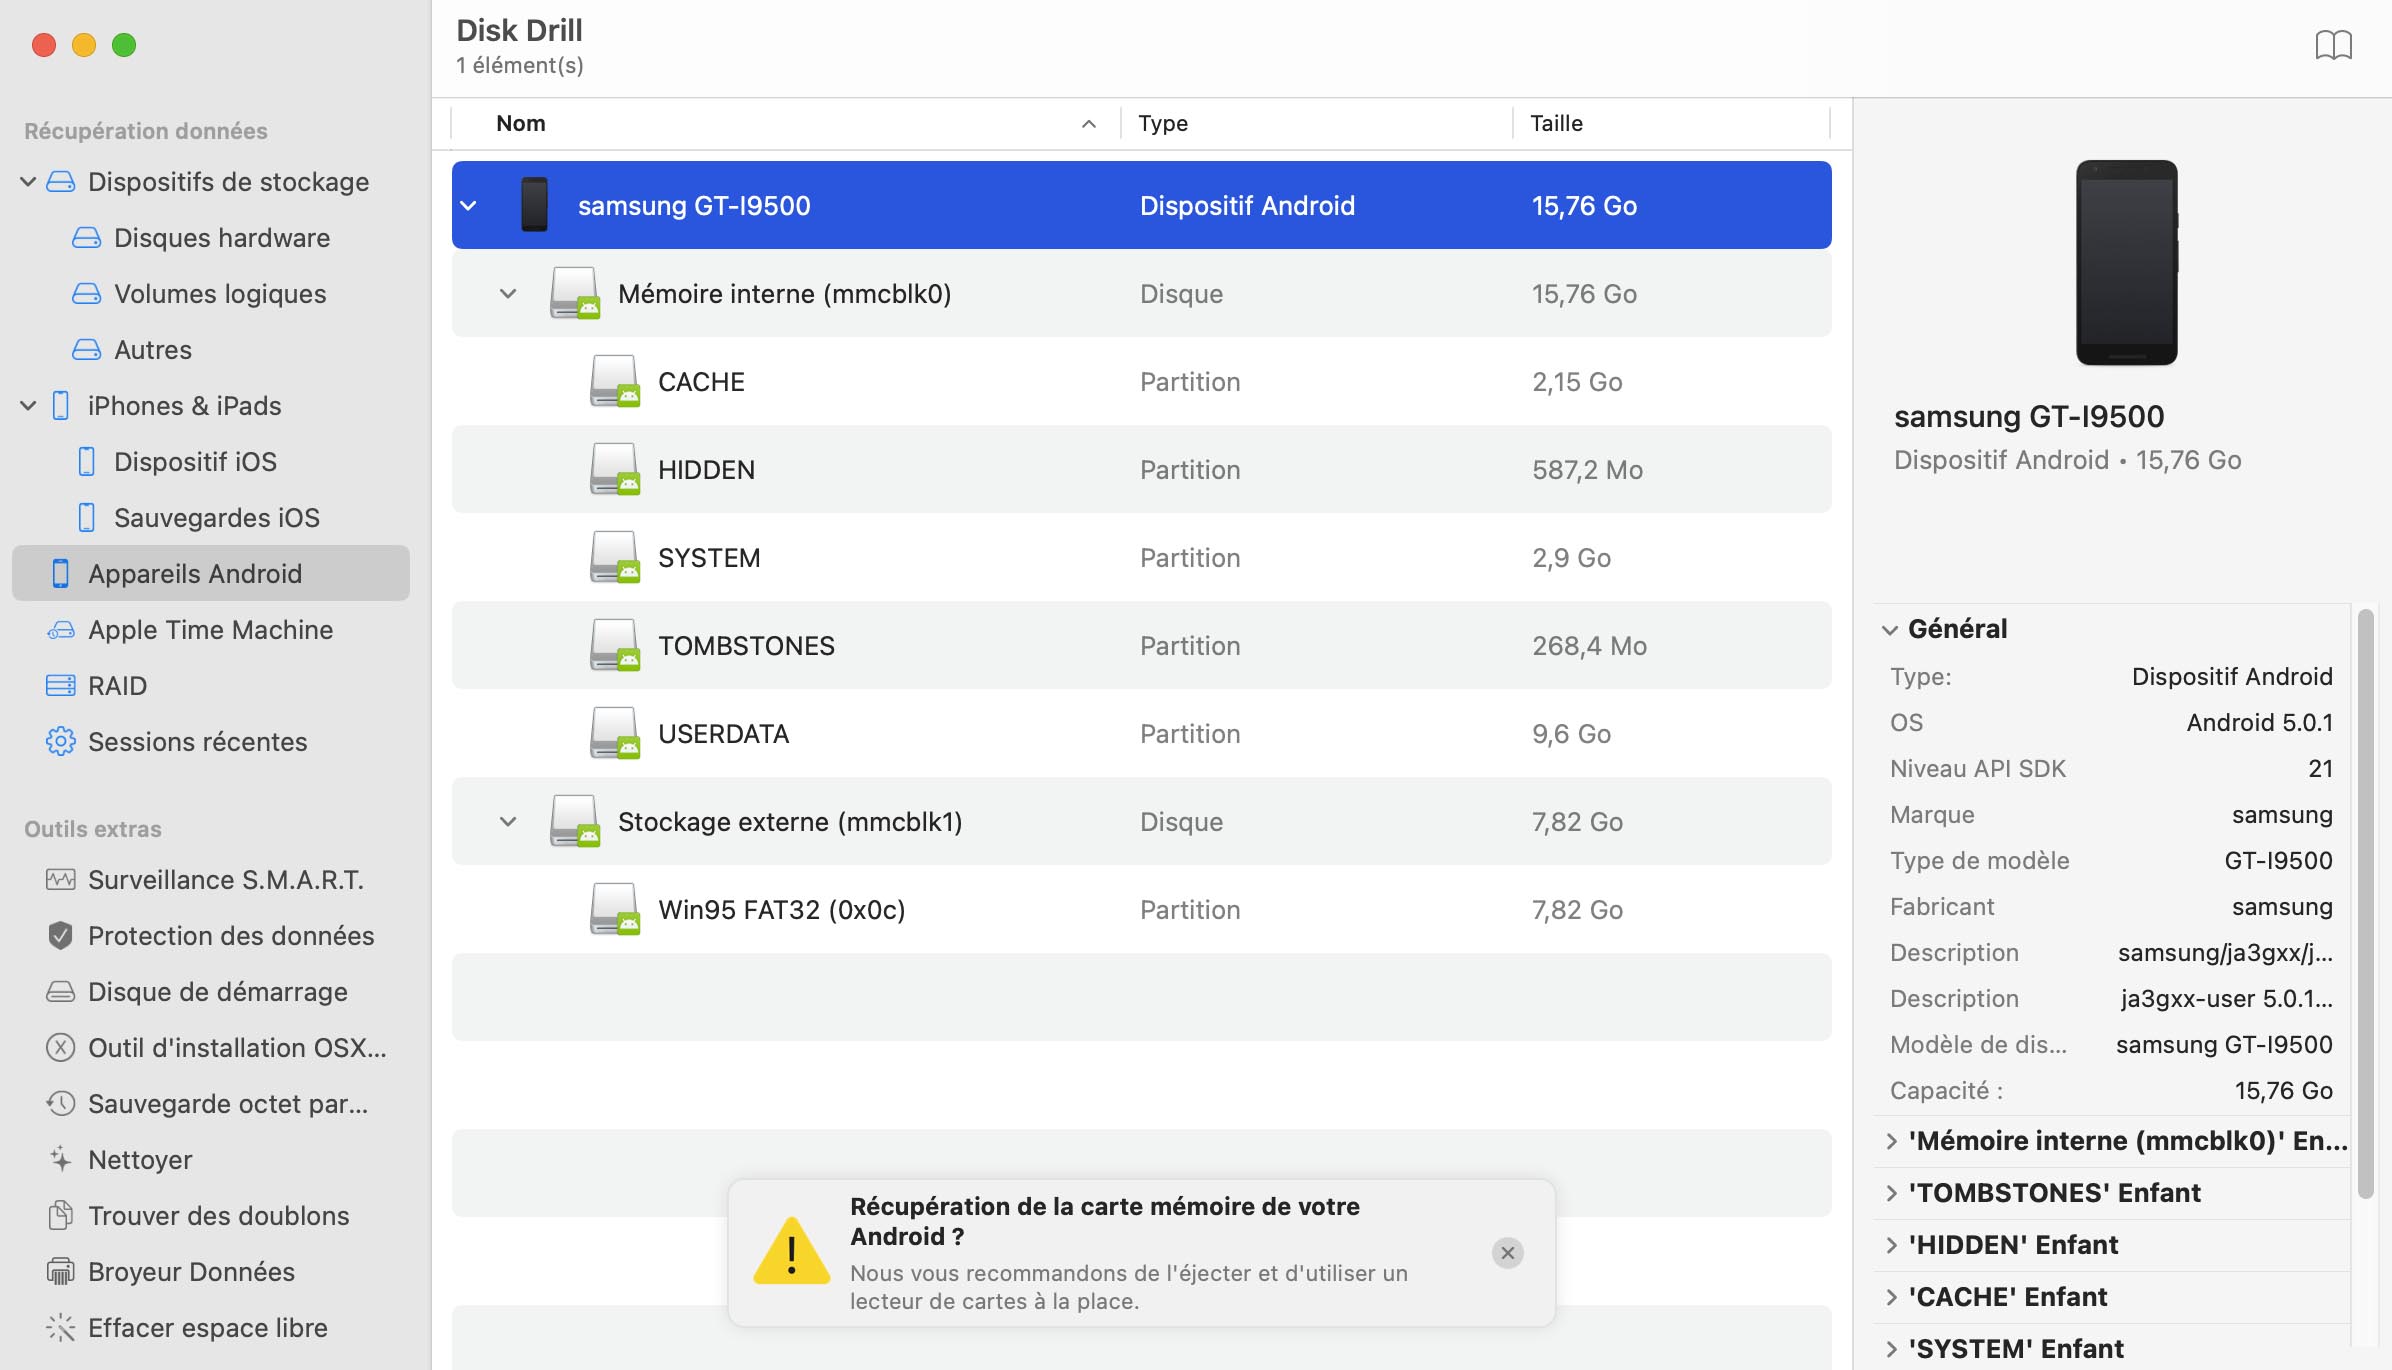Collapse the Stockage externe (mmcblk1) disk
This screenshot has width=2392, height=1370.
click(508, 822)
